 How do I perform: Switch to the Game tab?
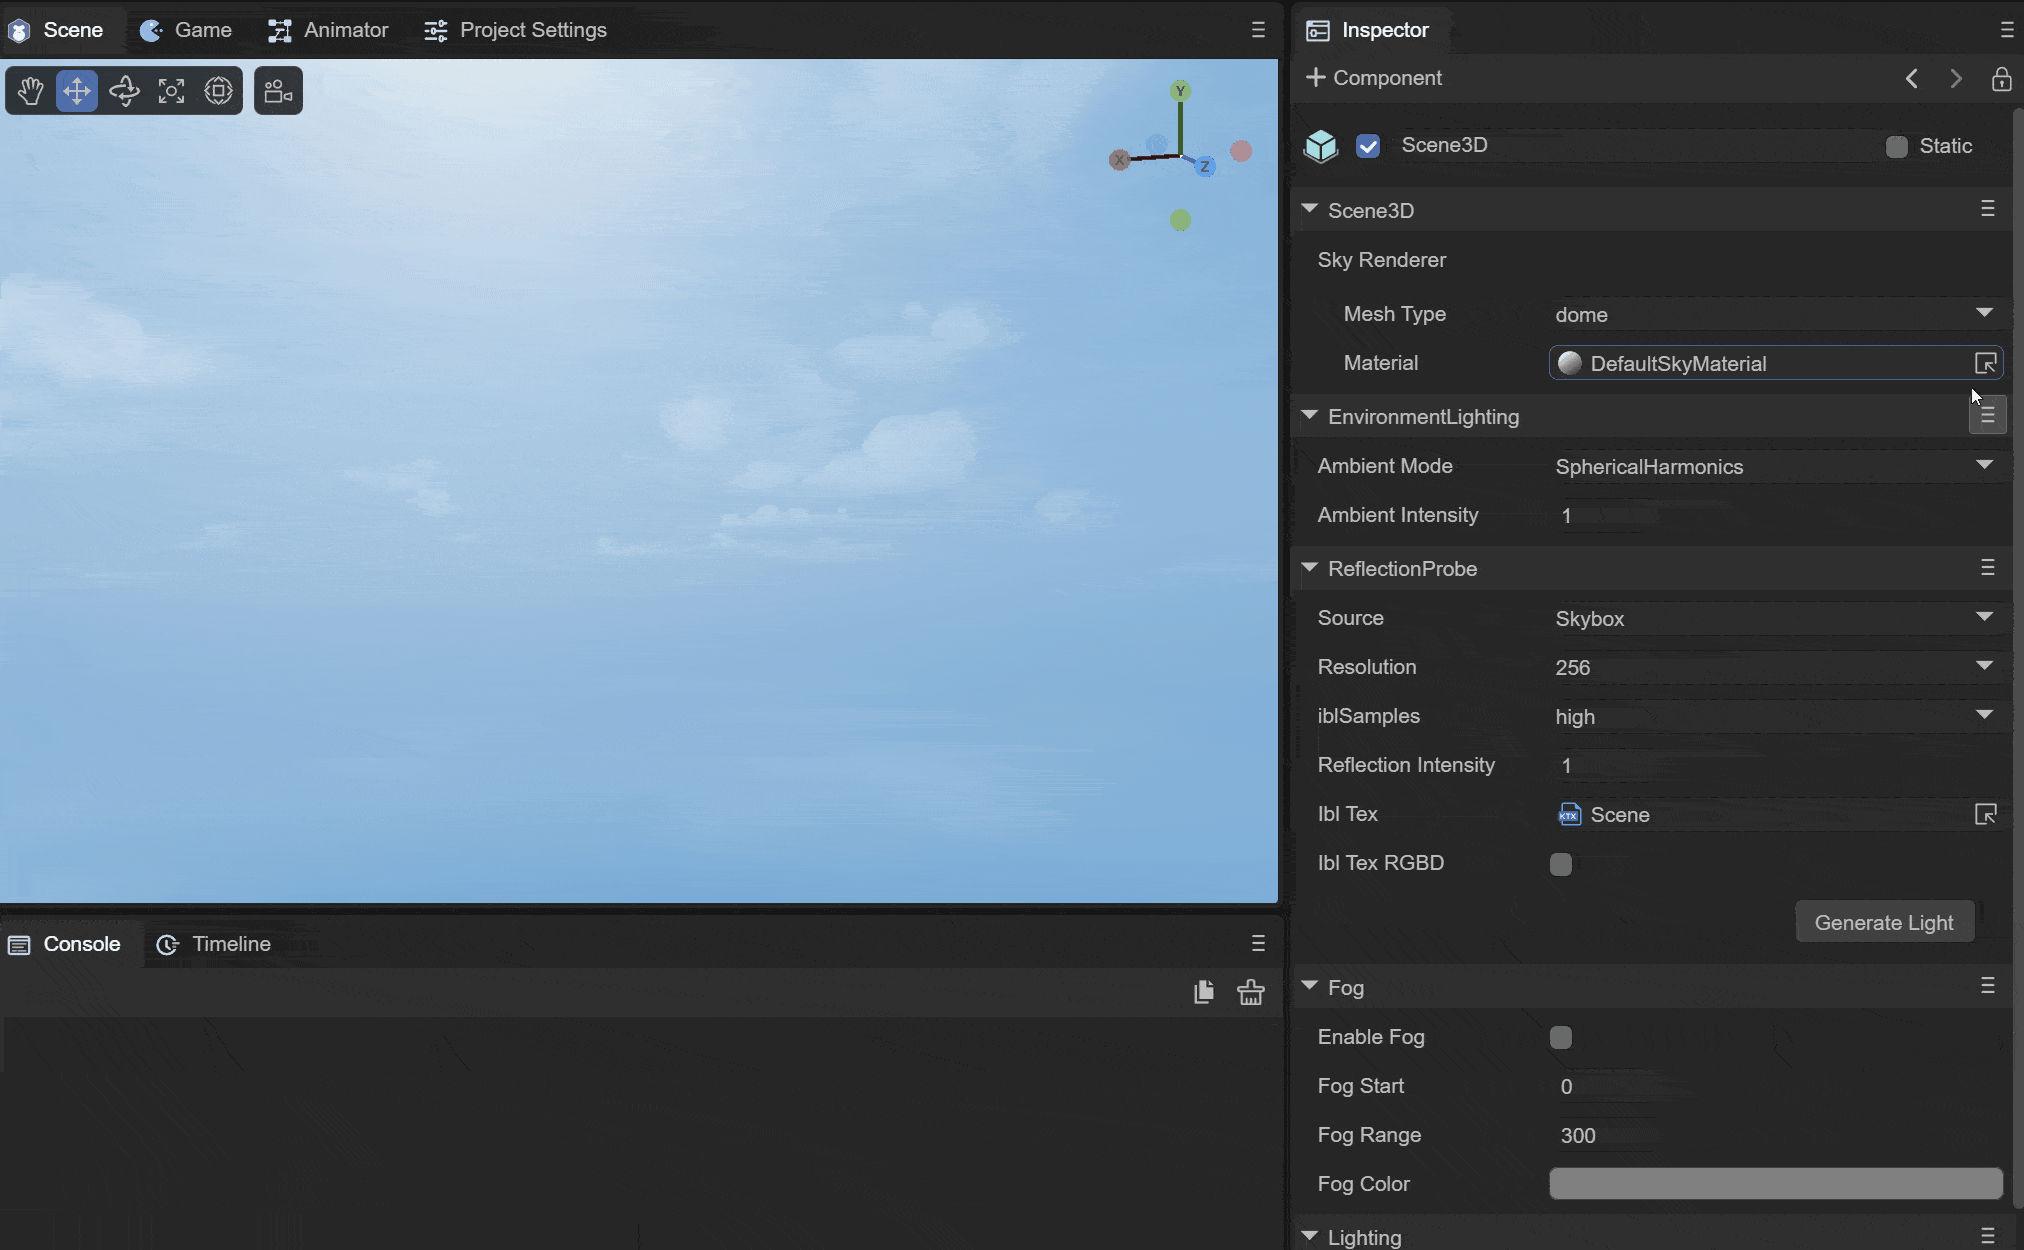(187, 30)
